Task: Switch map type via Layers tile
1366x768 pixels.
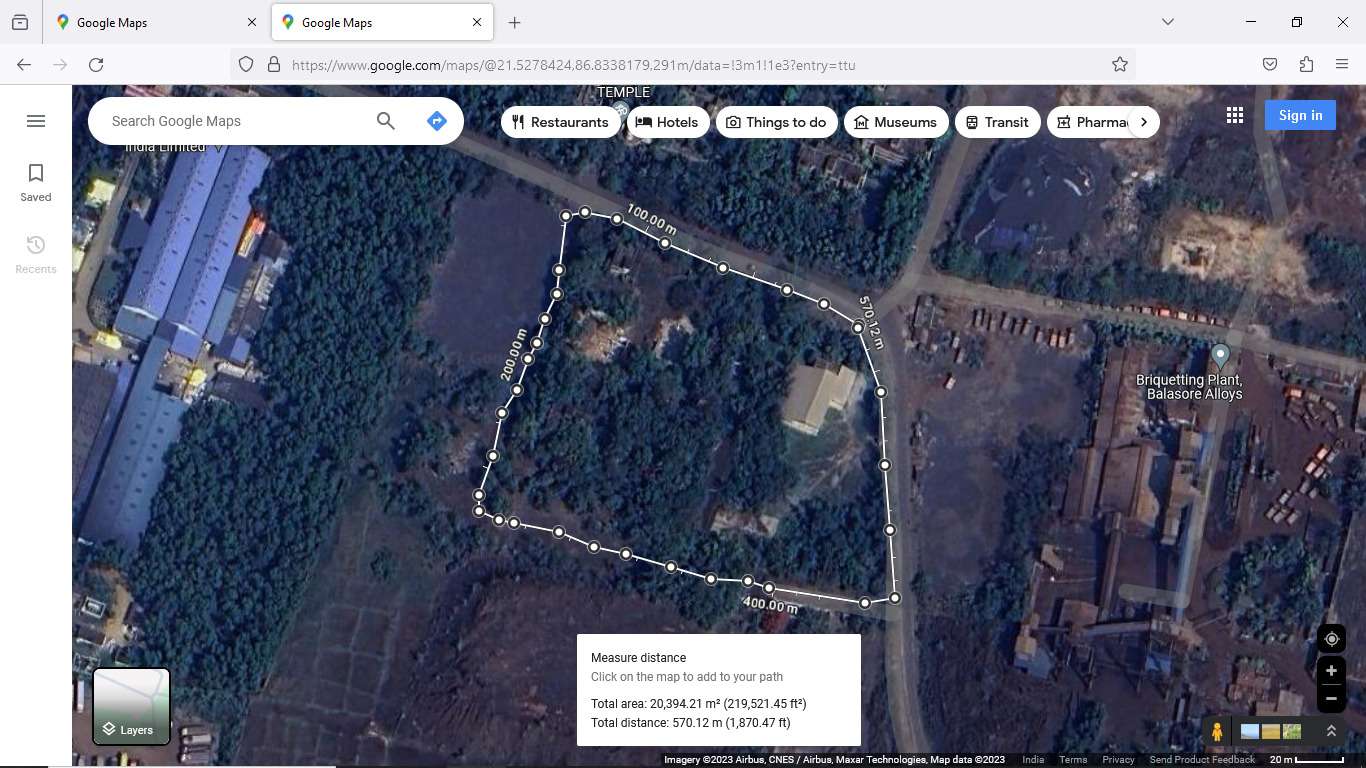Action: [x=131, y=706]
